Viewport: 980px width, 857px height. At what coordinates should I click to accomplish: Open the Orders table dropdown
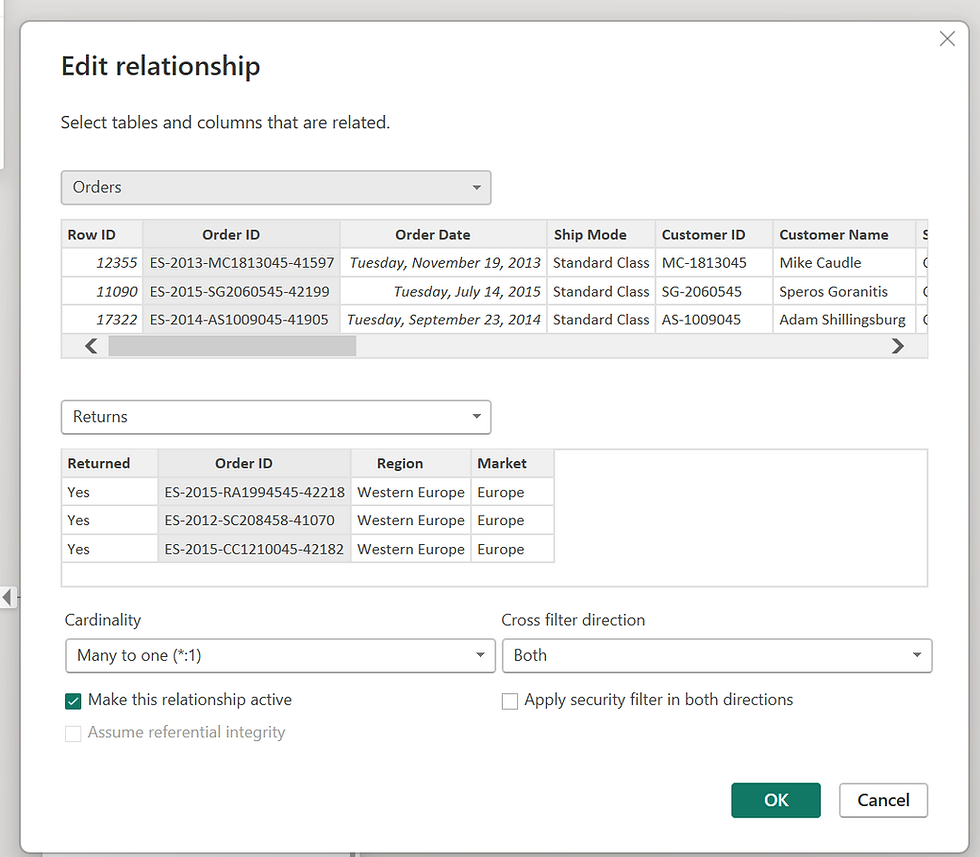276,188
